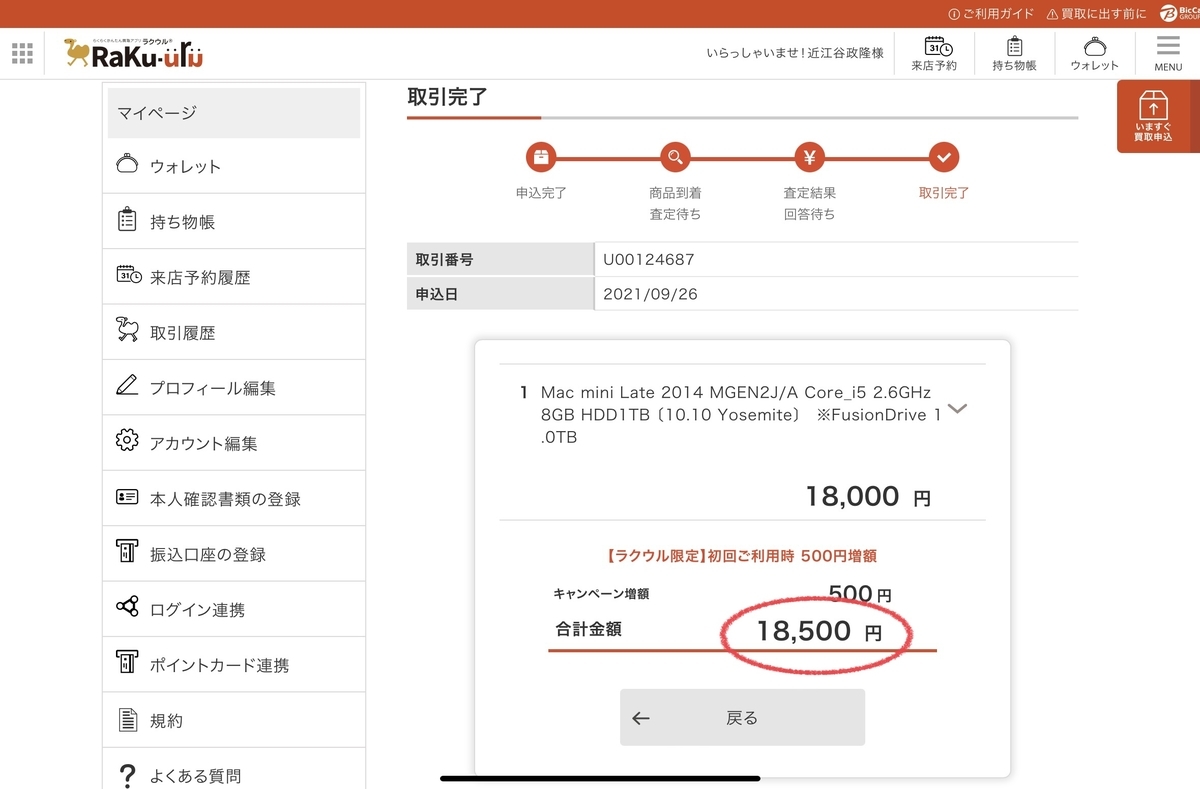The image size is (1200, 789).
Task: Open アカウント編集 sidebar item
Action: click(x=234, y=442)
